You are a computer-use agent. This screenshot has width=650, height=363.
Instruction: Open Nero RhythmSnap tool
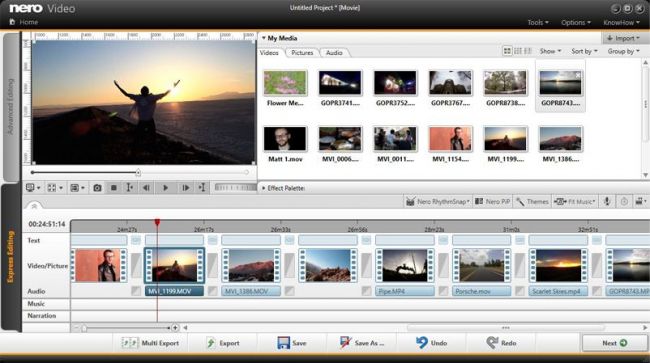438,201
